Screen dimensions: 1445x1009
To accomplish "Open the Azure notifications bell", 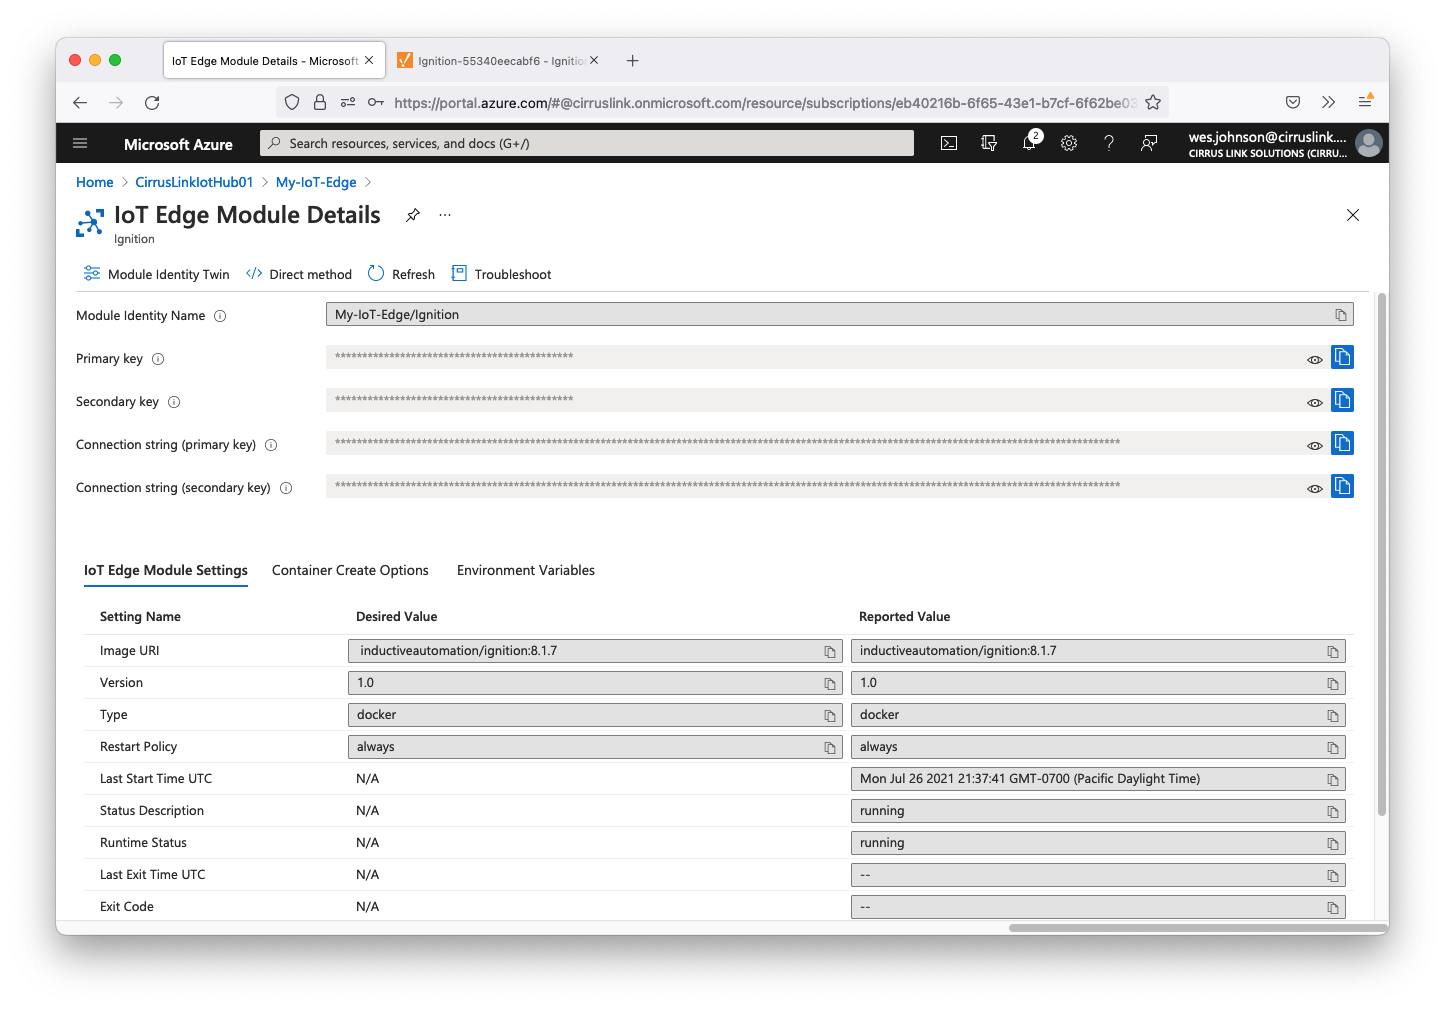I will pyautogui.click(x=1029, y=144).
